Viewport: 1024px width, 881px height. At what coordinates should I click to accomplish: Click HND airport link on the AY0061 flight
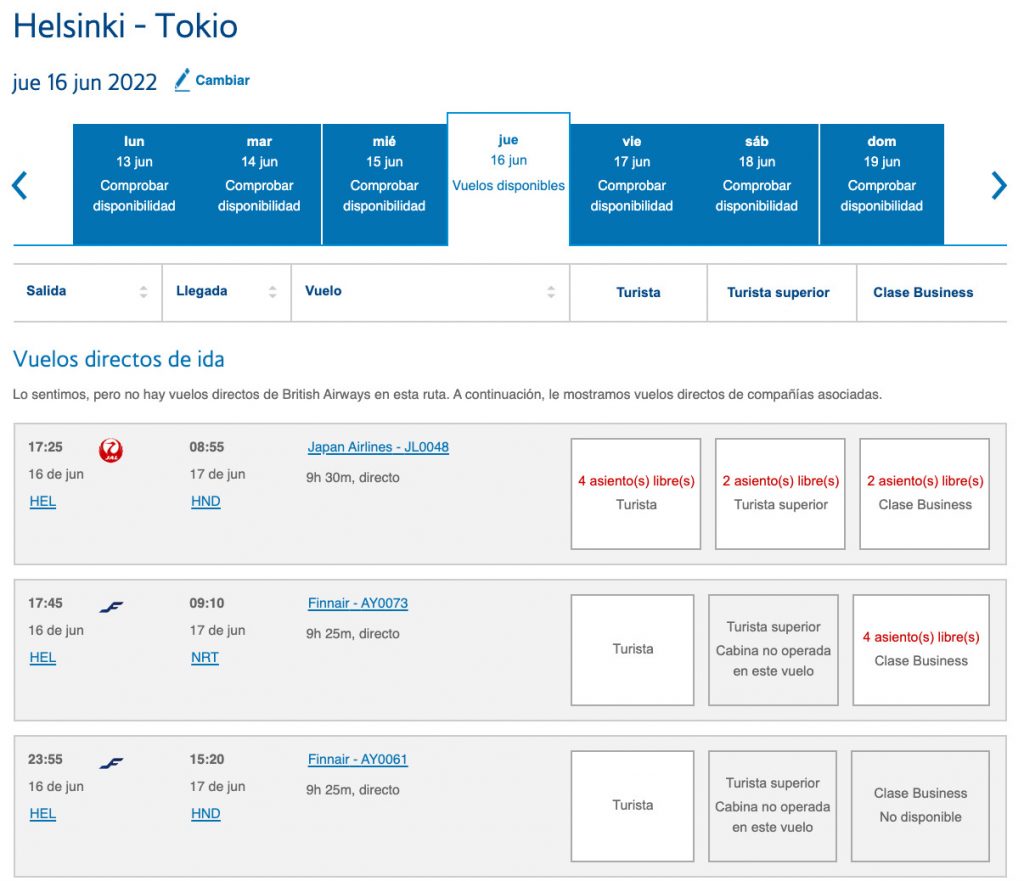[206, 814]
